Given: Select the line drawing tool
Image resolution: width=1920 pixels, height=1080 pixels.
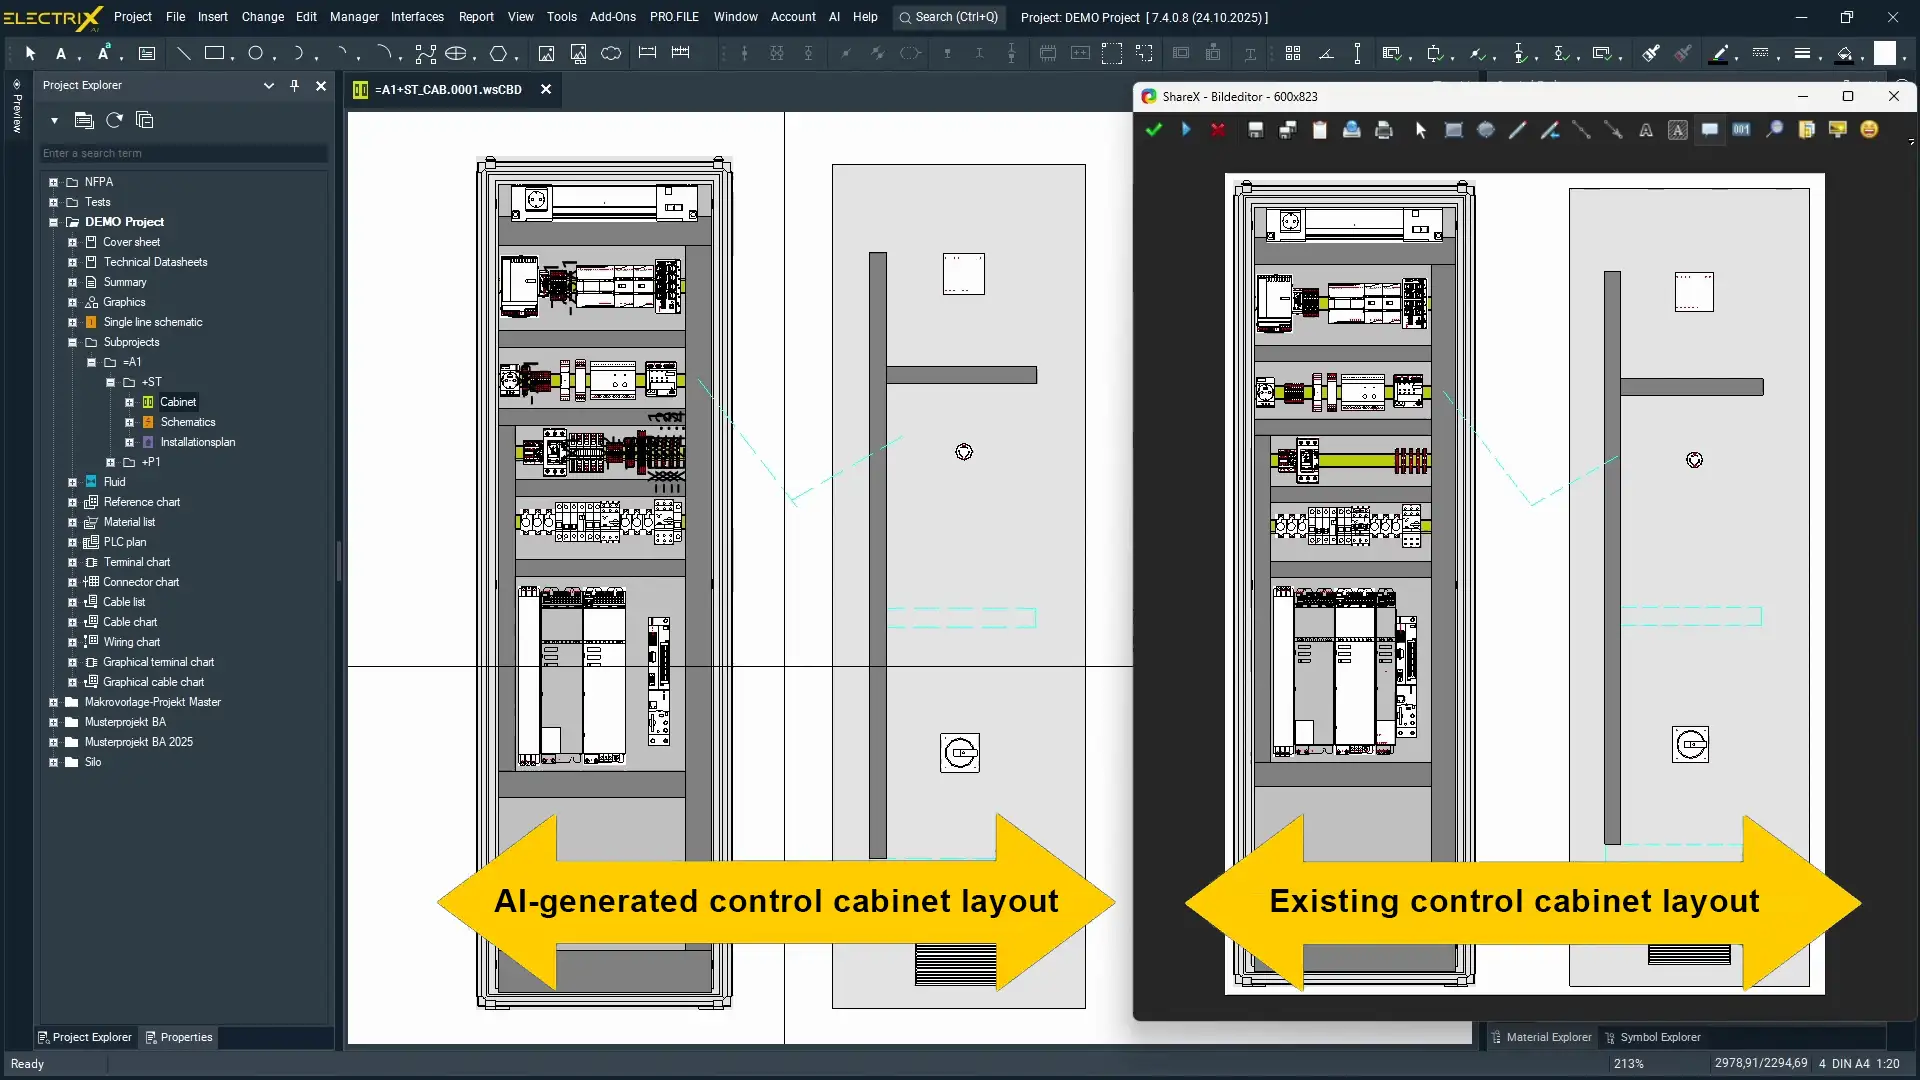Looking at the screenshot, I should point(183,54).
